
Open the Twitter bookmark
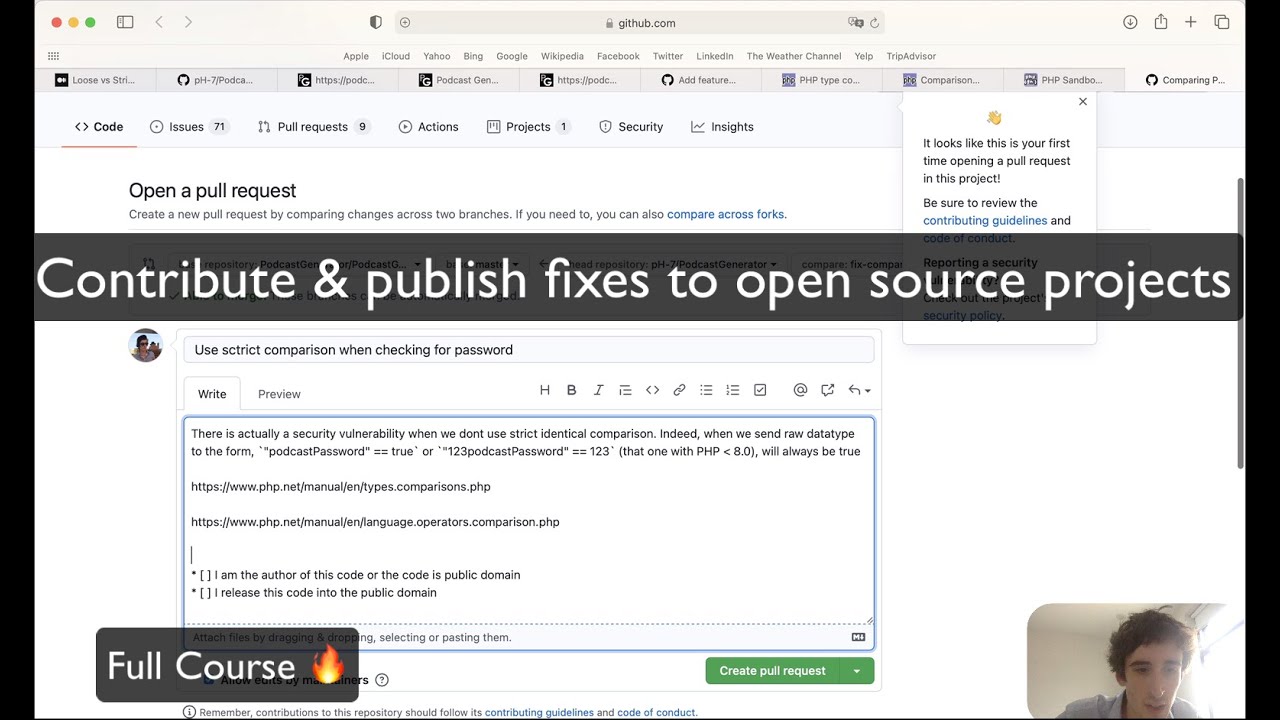(x=668, y=56)
